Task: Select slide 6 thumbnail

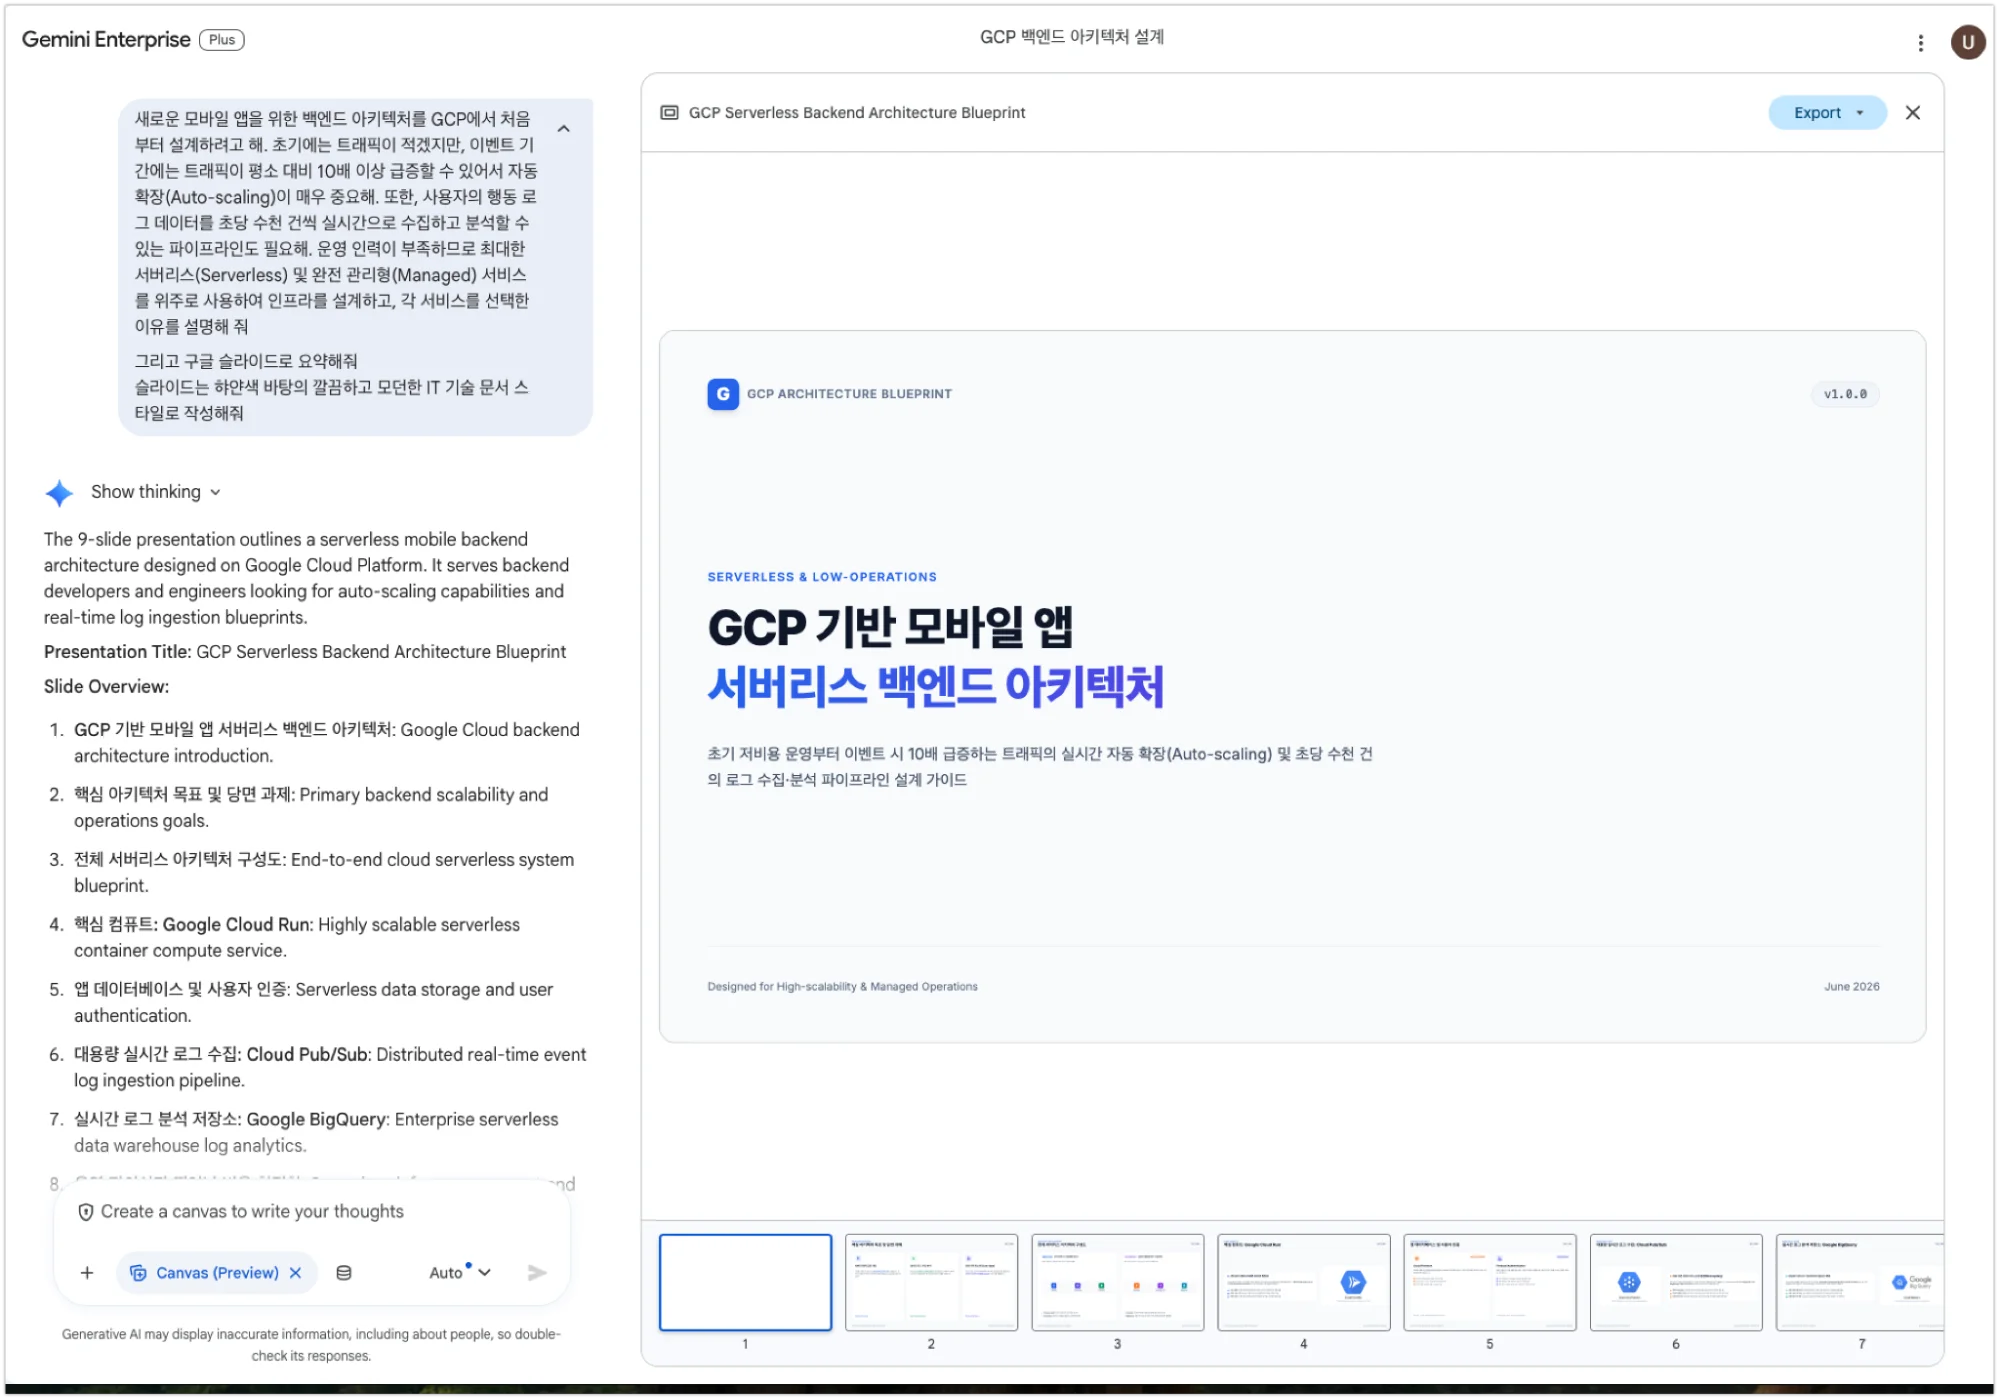Action: pos(1675,1282)
